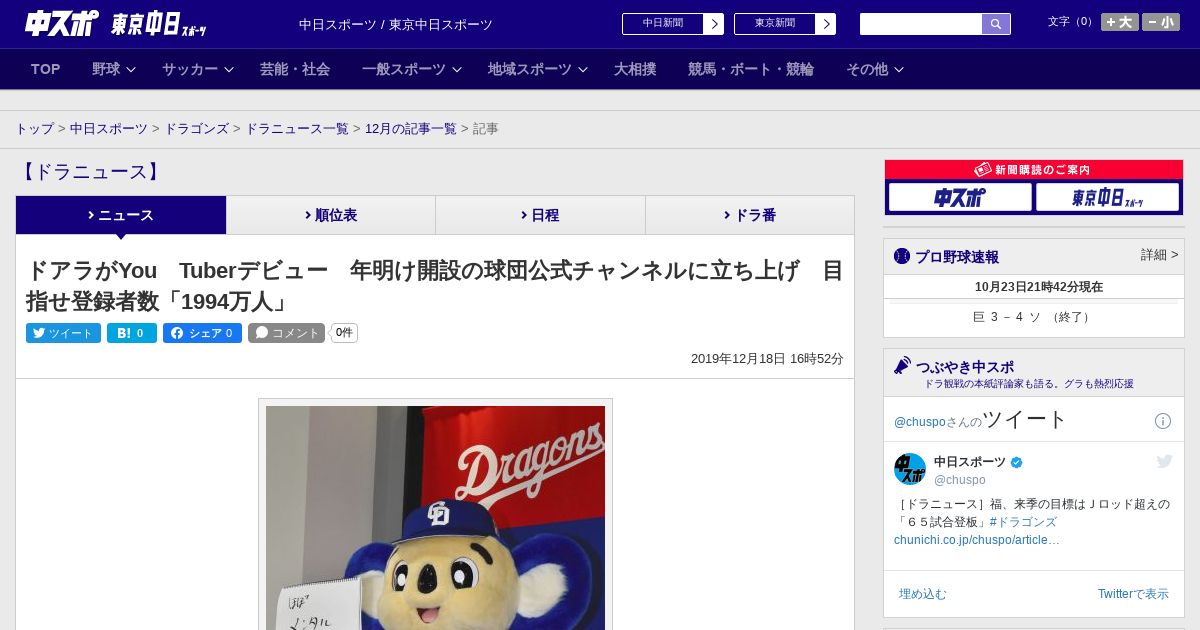Open プロ野球速報 heading link
The image size is (1200, 630).
pyautogui.click(x=956, y=256)
